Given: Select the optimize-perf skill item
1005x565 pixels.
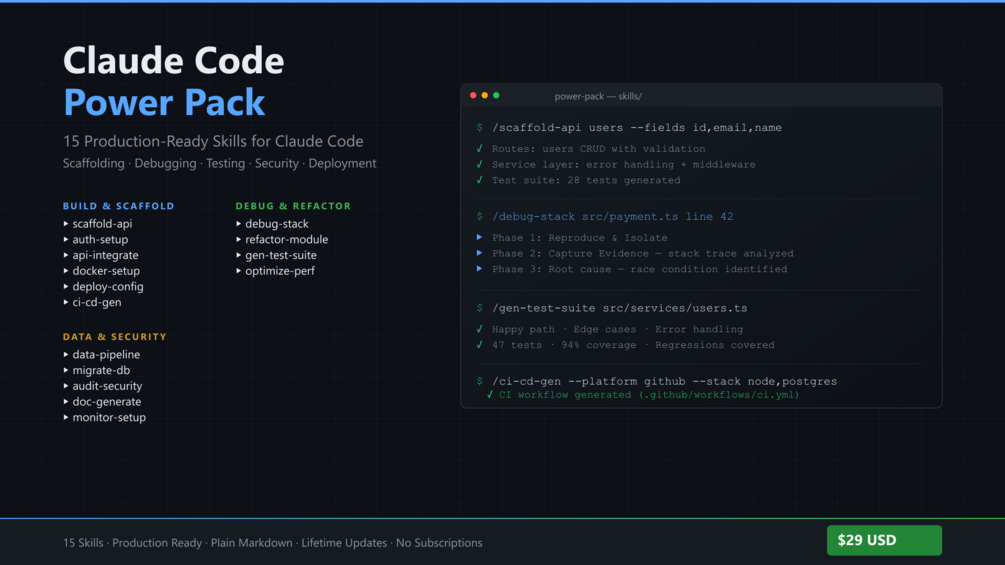Looking at the screenshot, I should click(280, 271).
